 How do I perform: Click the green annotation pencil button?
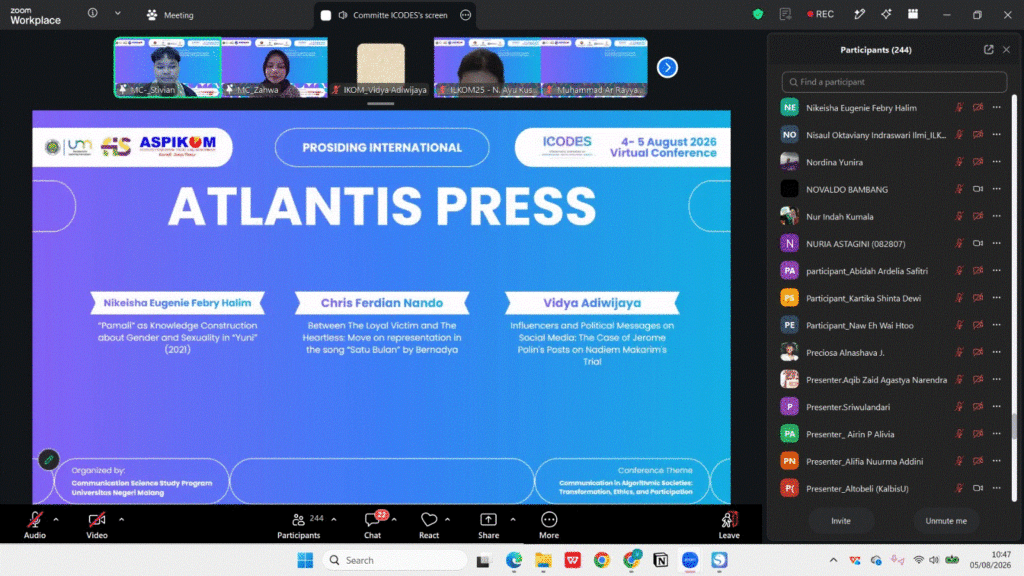point(48,460)
